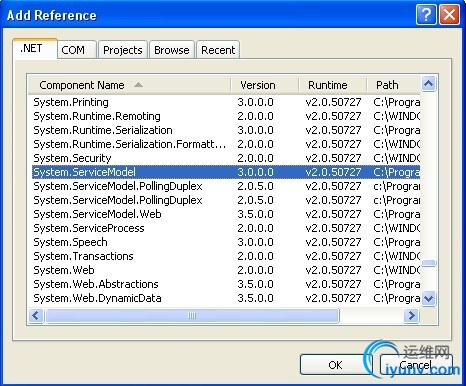
Task: Click version 3.5.0.0 of System.ServiceModel.Web
Action: (x=255, y=214)
